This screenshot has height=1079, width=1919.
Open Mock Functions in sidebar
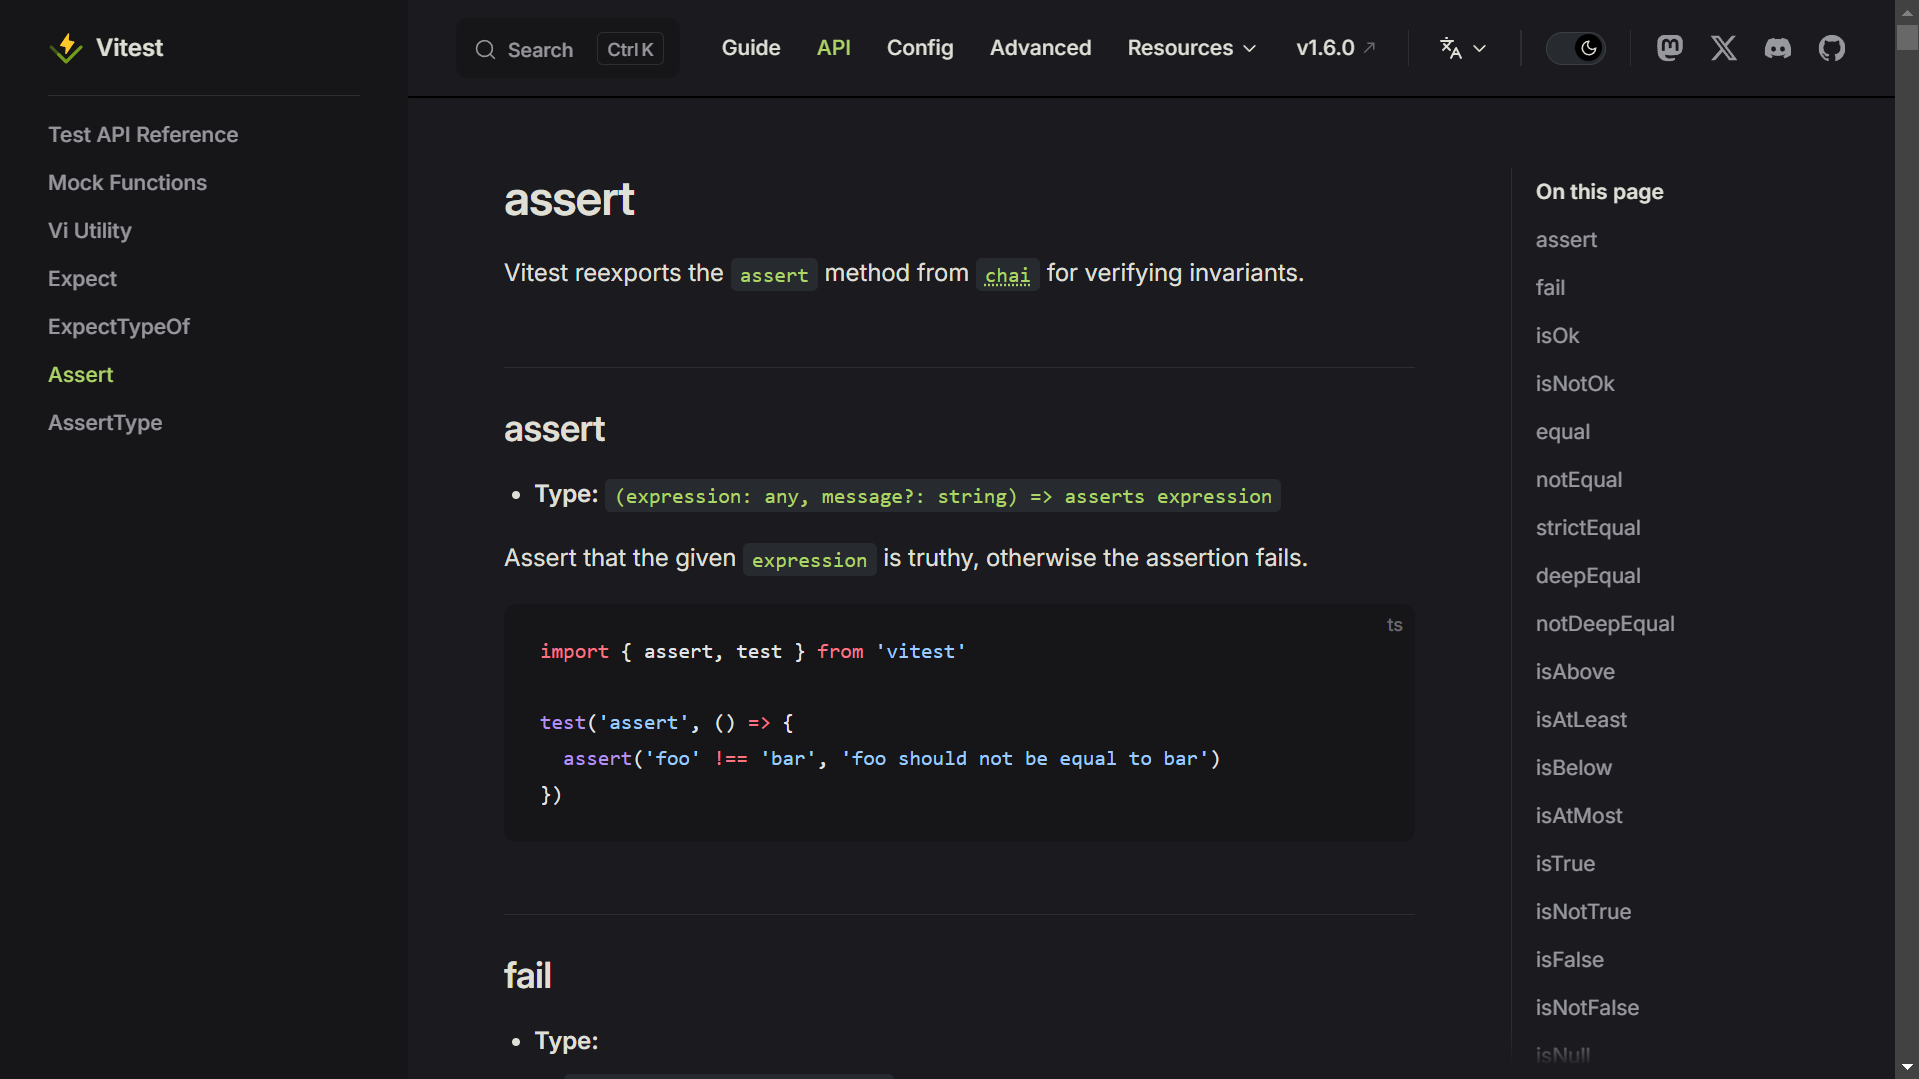point(127,182)
